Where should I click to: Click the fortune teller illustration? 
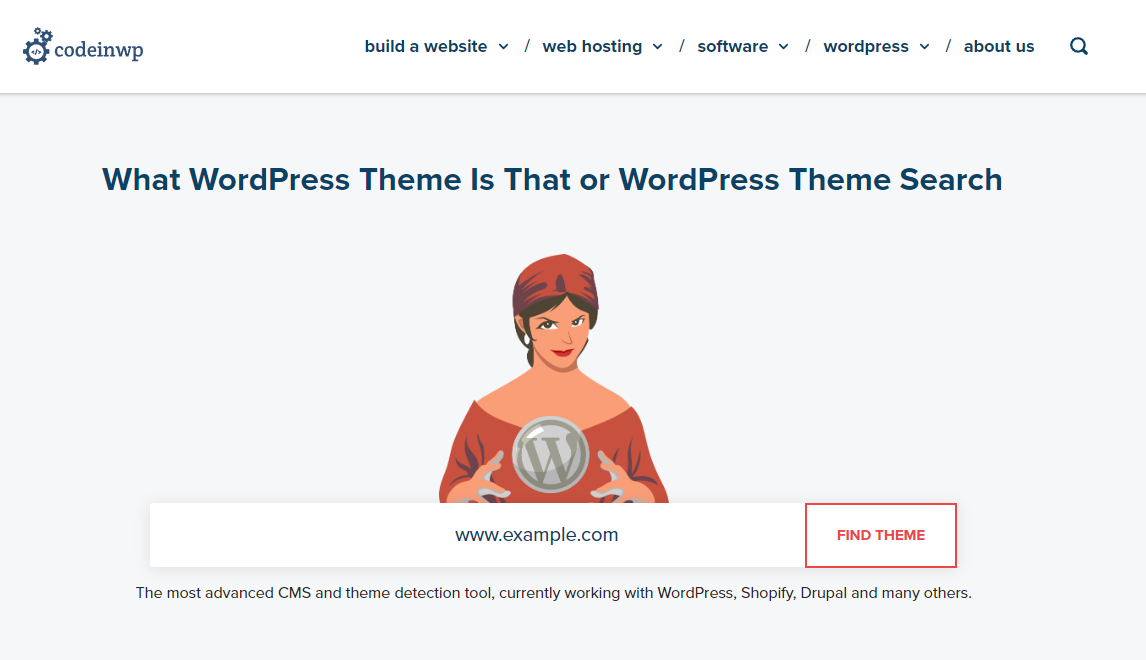click(x=553, y=378)
